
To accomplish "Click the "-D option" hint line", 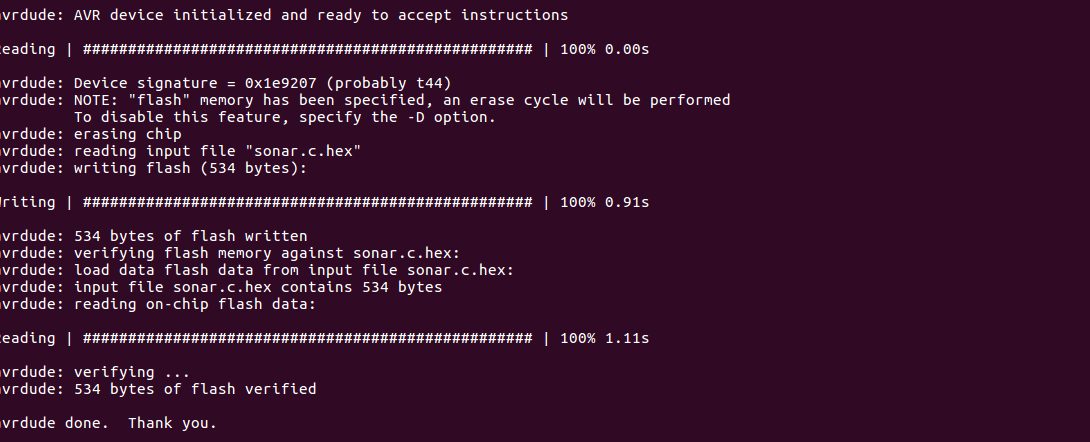I will (284, 117).
